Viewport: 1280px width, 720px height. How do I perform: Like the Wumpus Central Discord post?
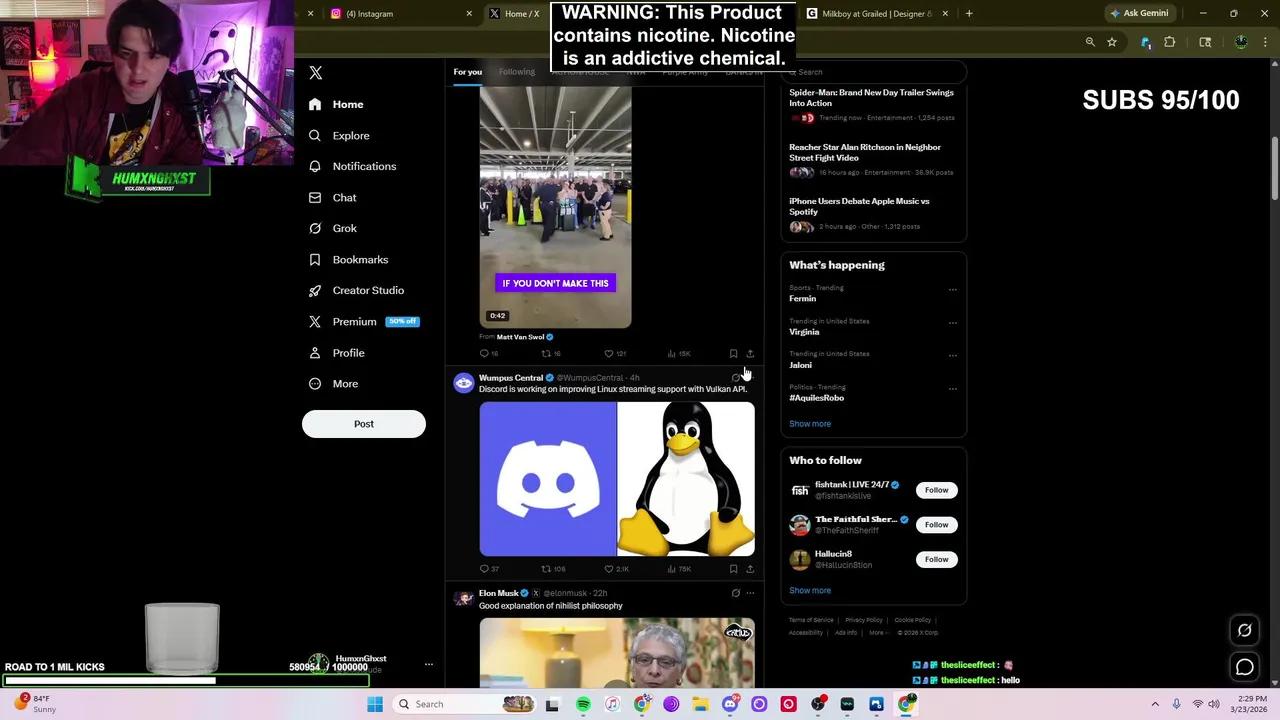coord(616,569)
